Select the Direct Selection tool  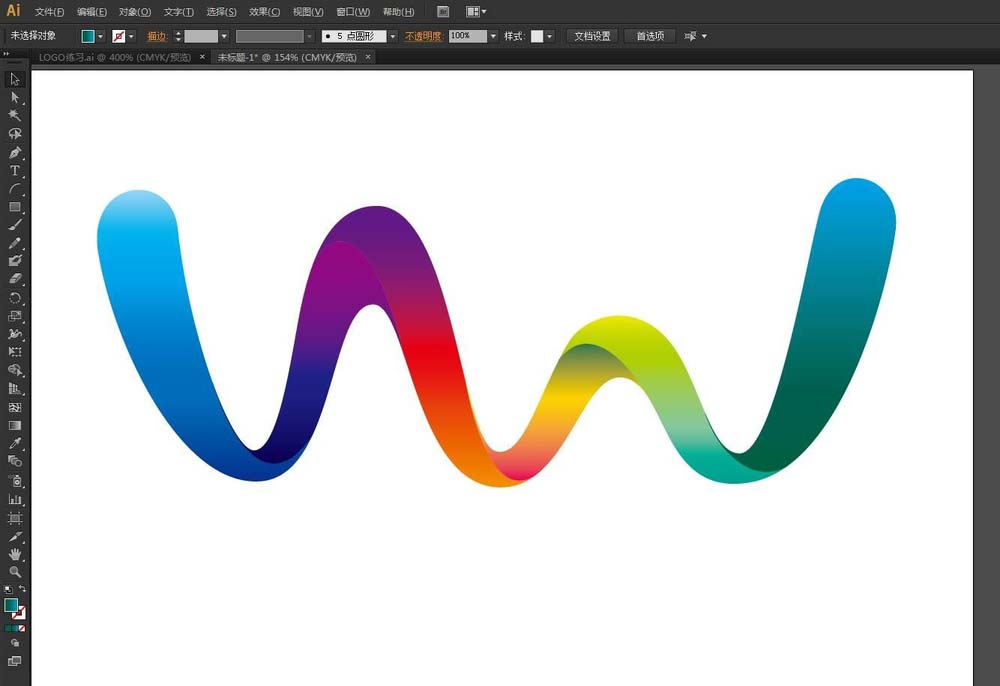15,98
